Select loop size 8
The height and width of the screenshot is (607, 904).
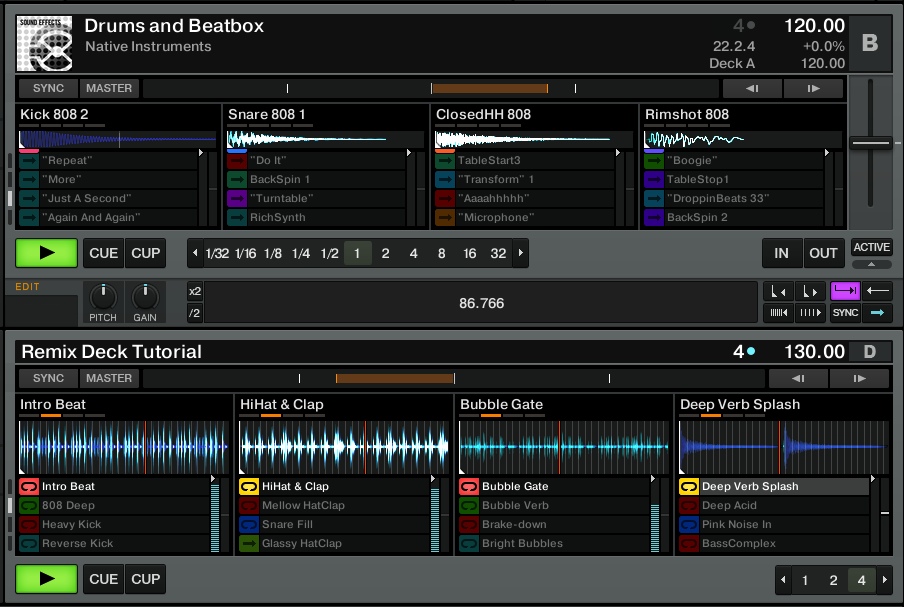[442, 254]
